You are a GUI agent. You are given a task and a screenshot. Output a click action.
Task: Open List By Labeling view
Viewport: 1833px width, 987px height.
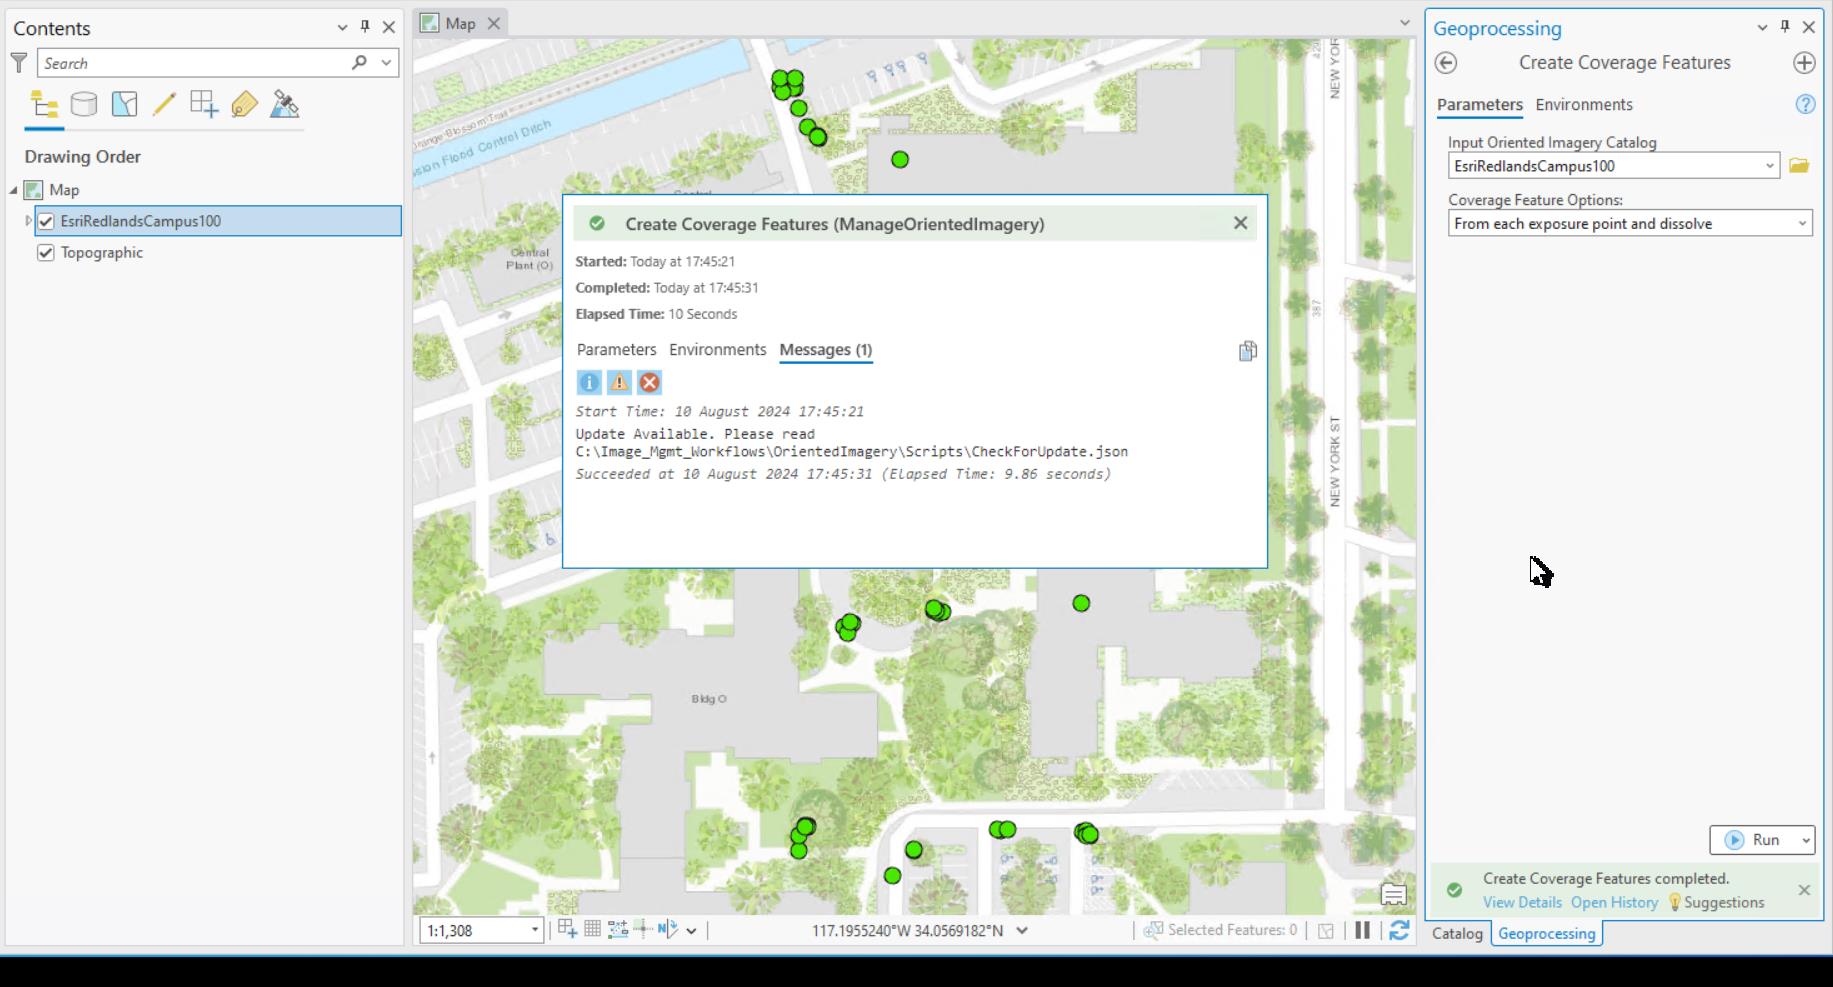coord(245,104)
